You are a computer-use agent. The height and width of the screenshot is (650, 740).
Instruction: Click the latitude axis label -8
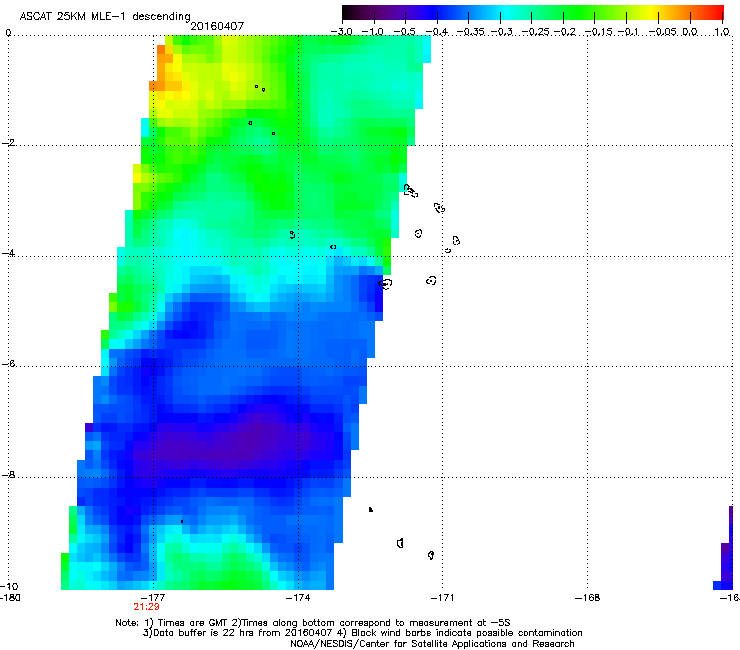(9, 474)
